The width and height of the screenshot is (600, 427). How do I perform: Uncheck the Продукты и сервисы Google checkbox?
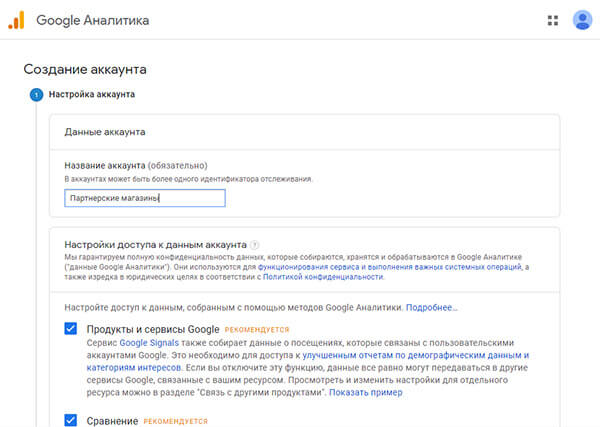tap(70, 328)
